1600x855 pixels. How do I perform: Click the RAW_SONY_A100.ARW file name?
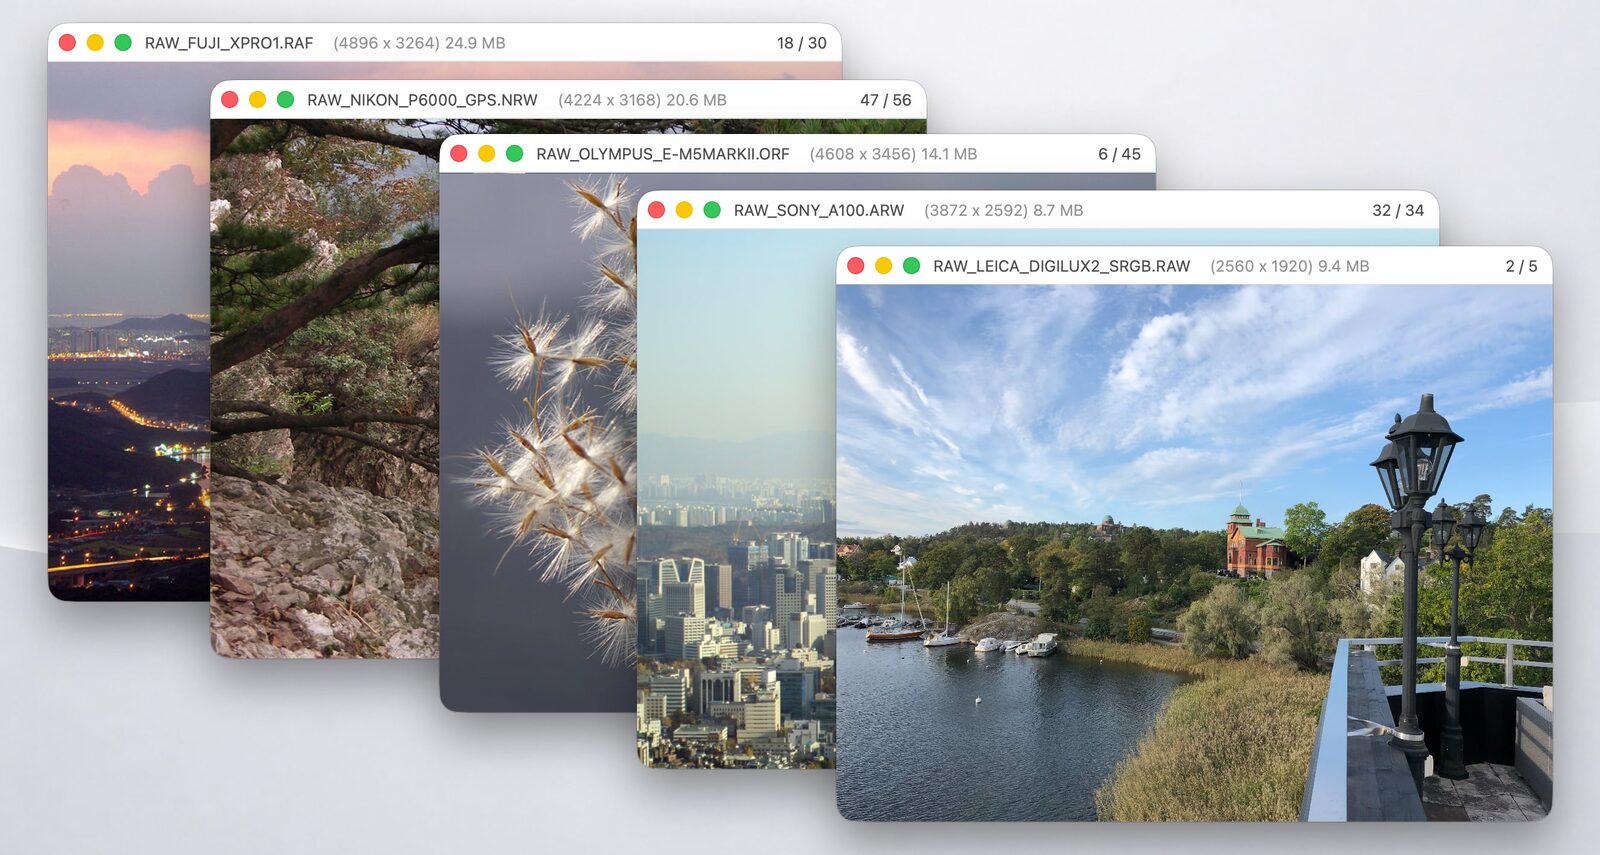[x=819, y=210]
